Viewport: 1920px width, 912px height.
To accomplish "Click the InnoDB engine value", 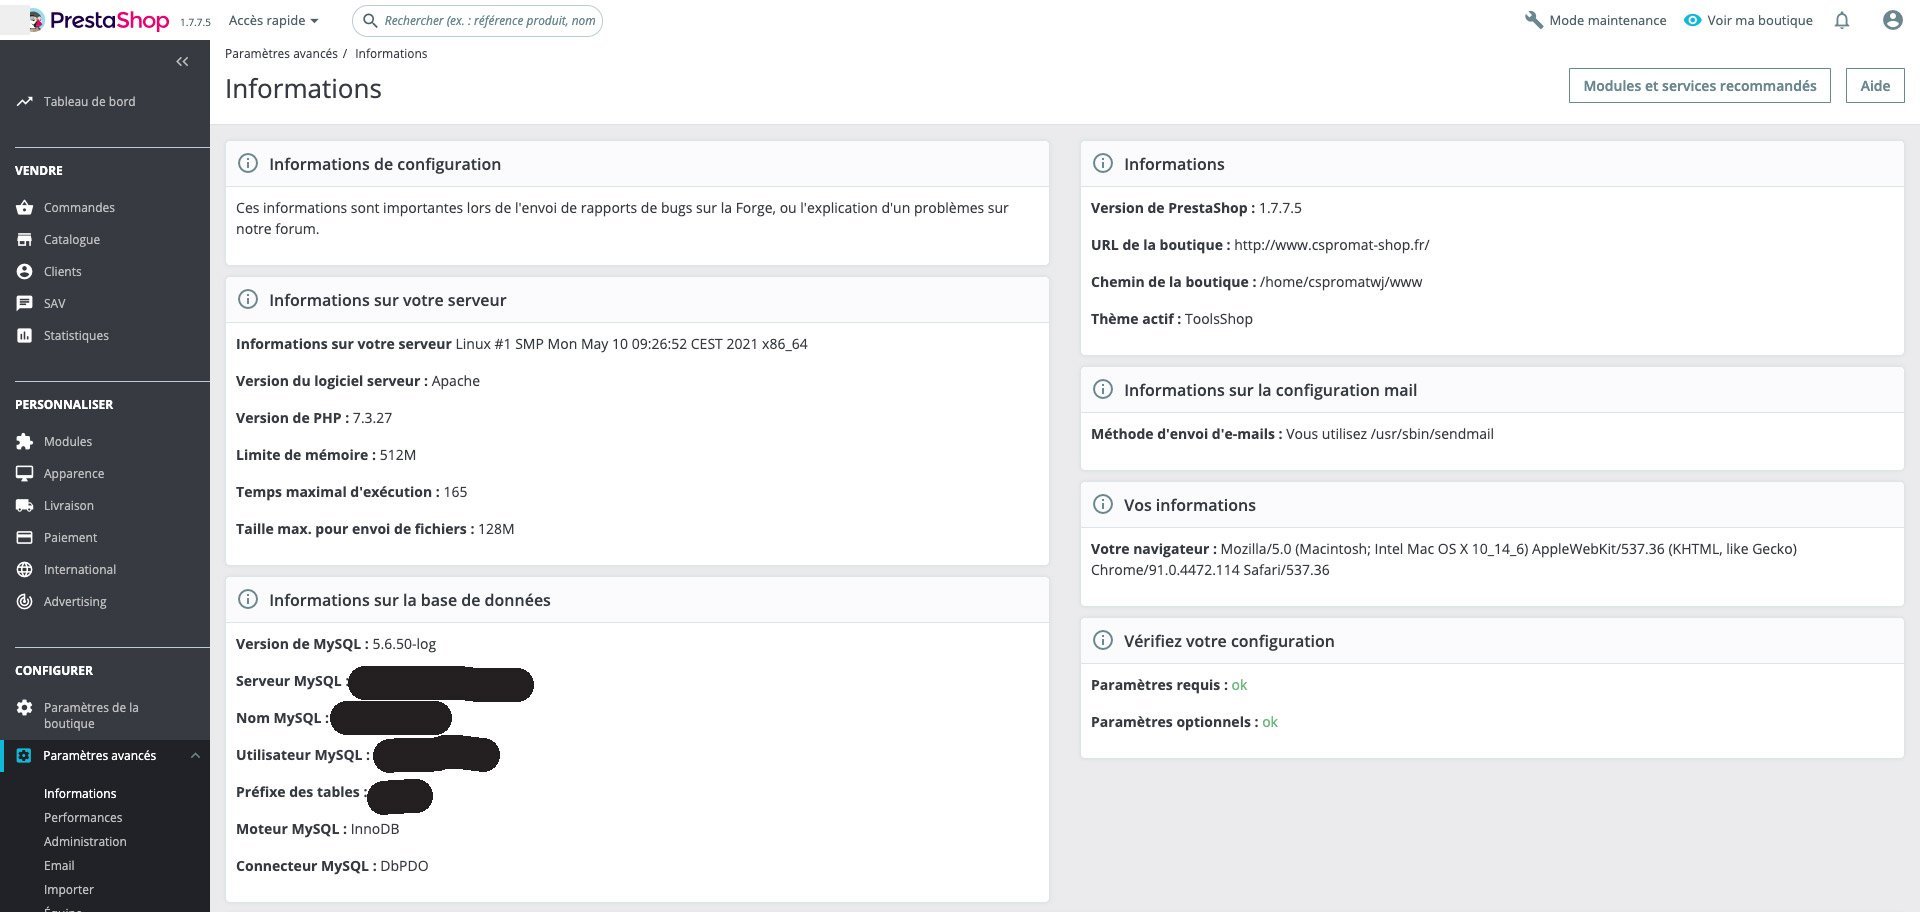I will (375, 829).
